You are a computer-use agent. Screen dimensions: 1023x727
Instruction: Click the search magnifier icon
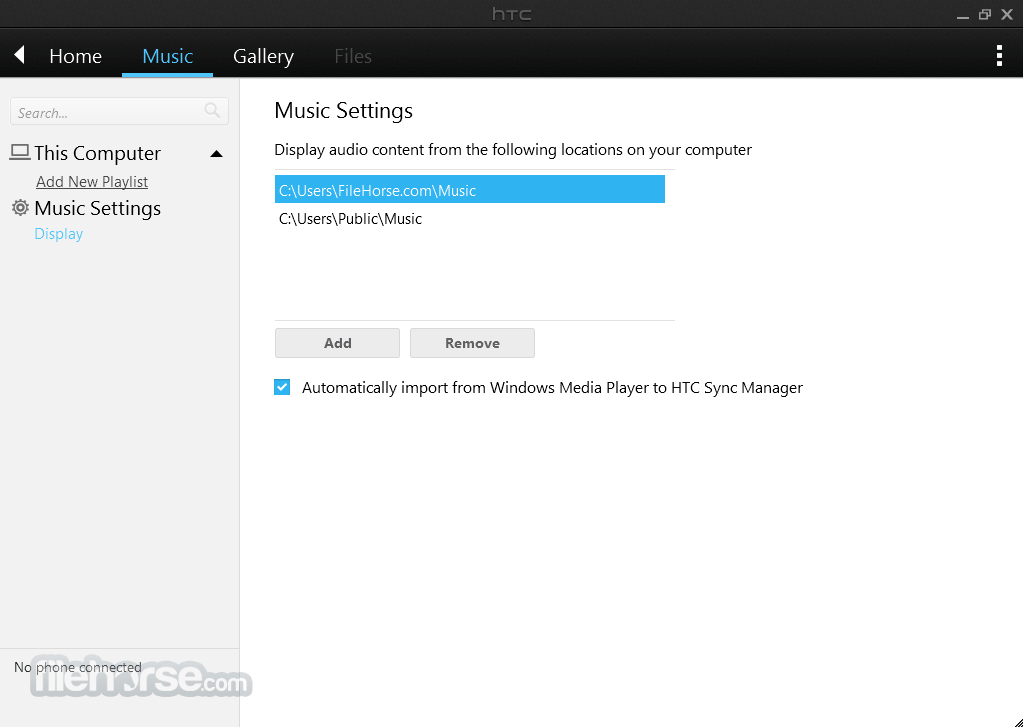212,111
